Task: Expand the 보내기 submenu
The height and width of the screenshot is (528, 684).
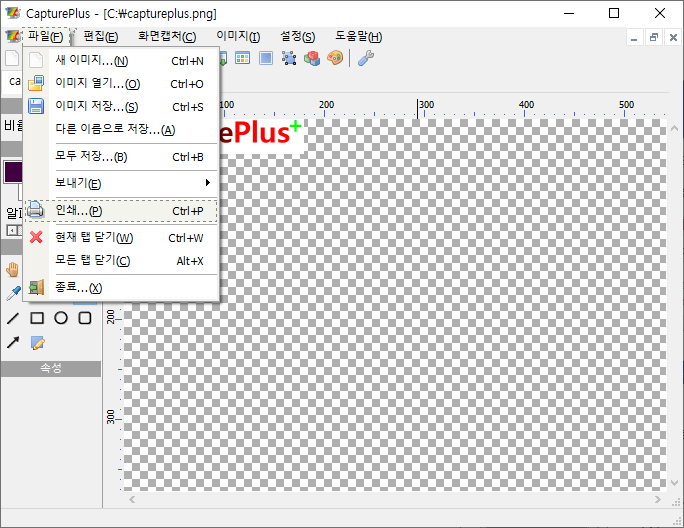Action: pos(130,183)
